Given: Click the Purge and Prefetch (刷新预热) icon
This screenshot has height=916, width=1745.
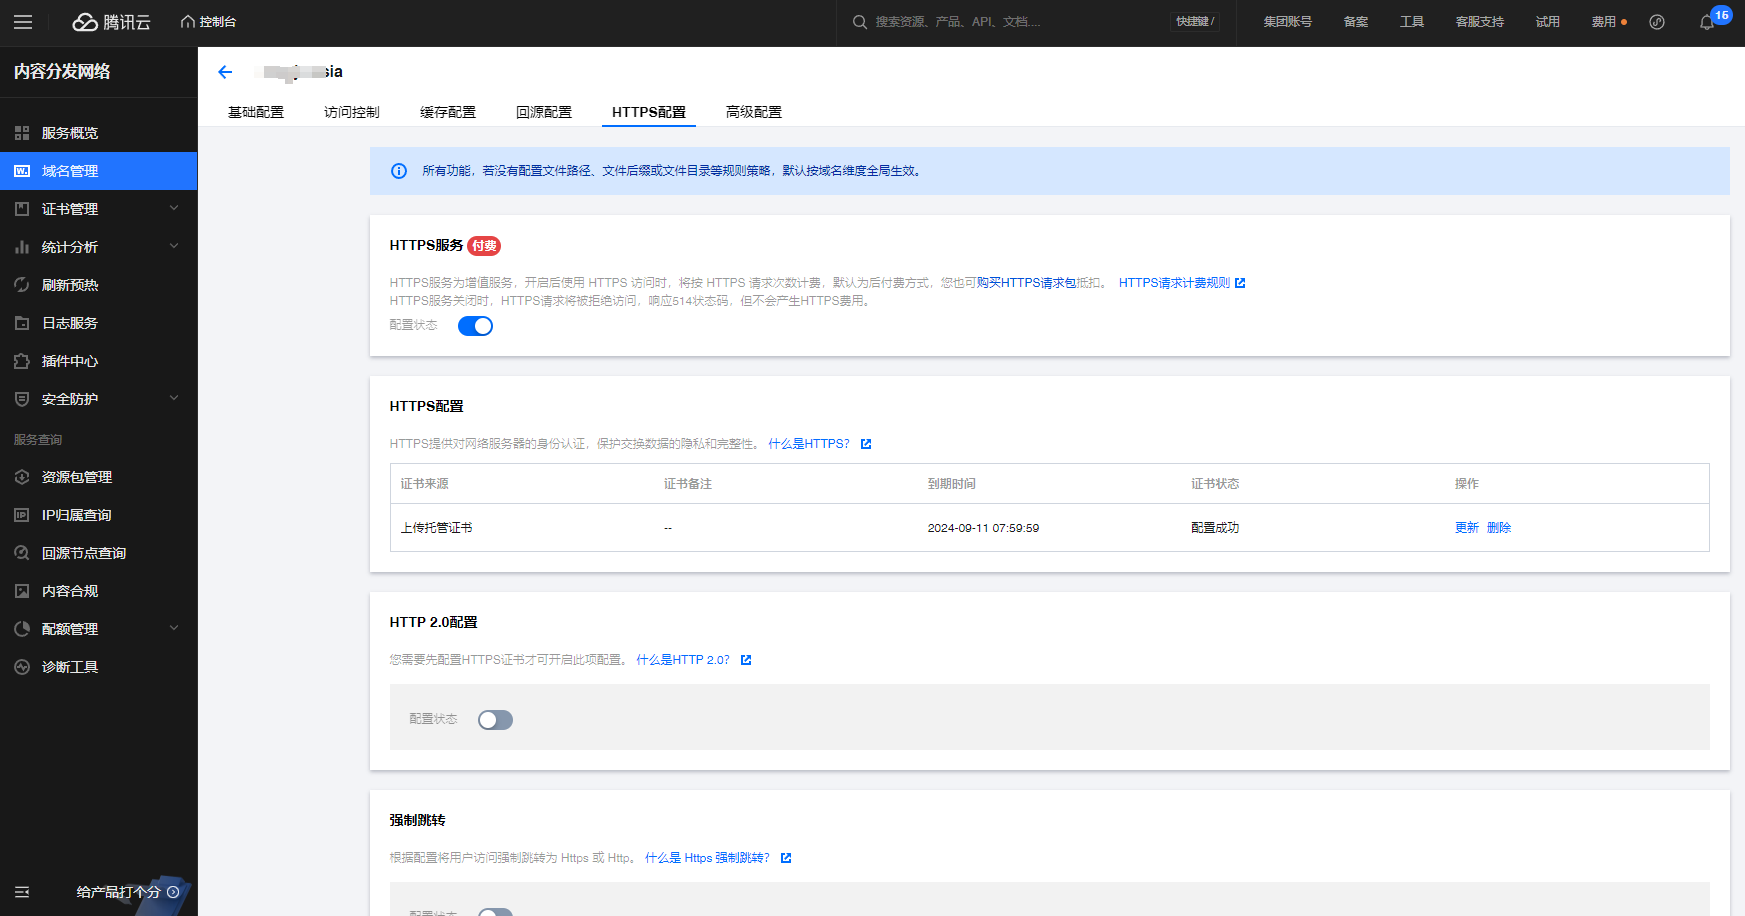Looking at the screenshot, I should click(22, 285).
